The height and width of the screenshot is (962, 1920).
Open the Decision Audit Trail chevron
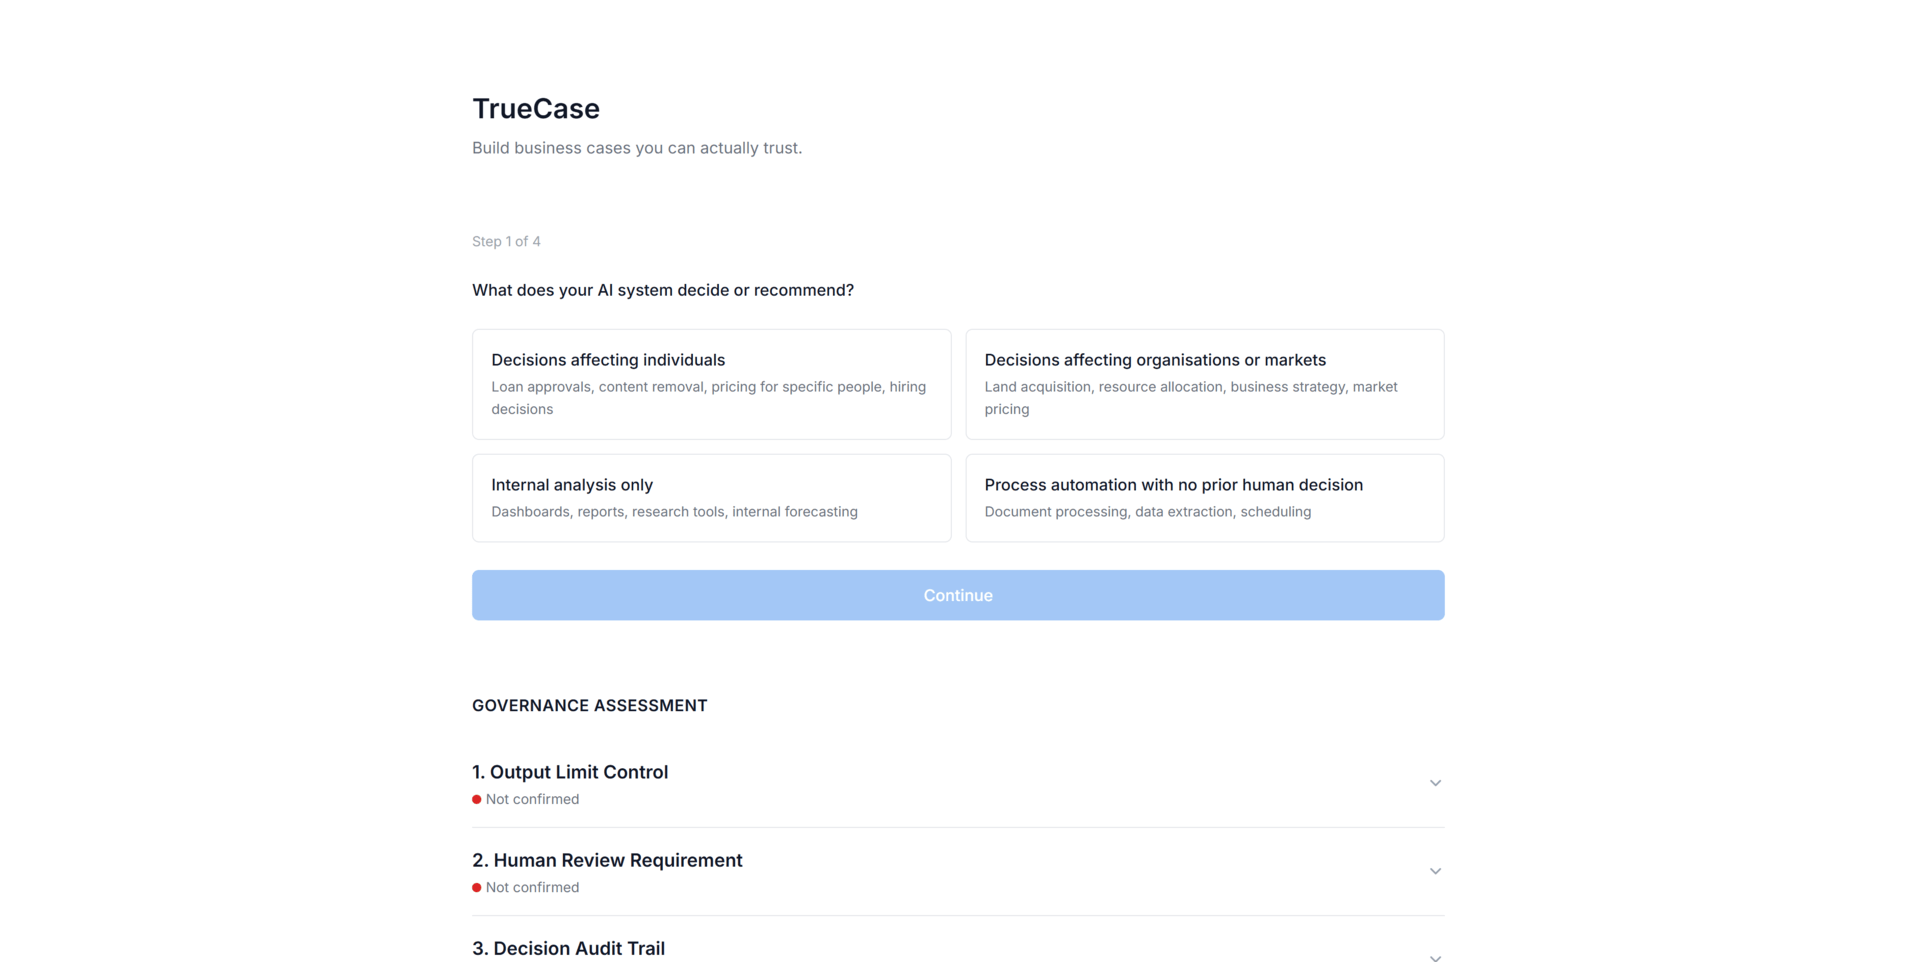[1435, 956]
